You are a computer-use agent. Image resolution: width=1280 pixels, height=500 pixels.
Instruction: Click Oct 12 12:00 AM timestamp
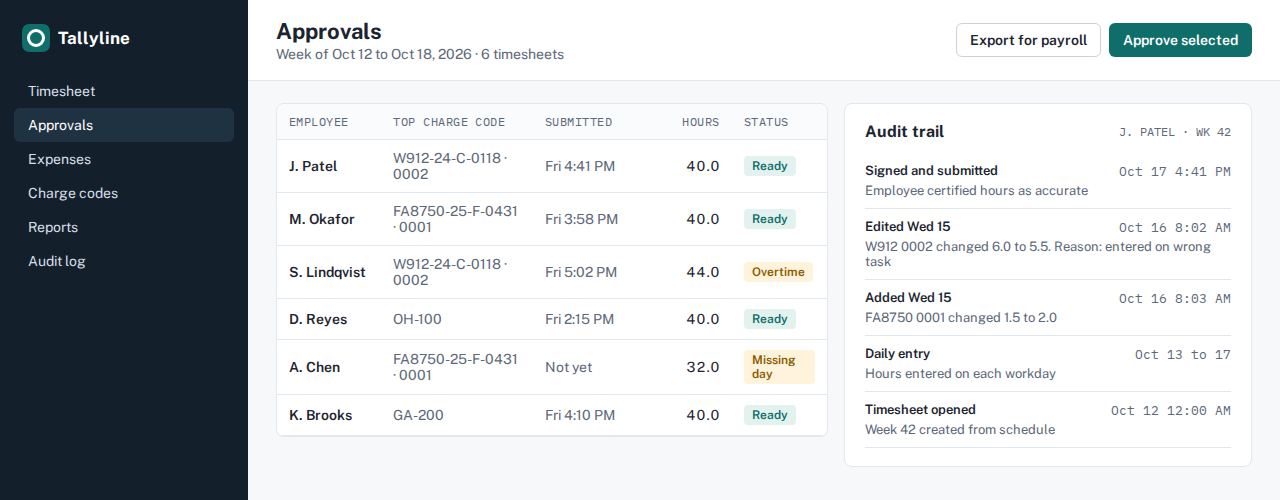[x=1171, y=411]
